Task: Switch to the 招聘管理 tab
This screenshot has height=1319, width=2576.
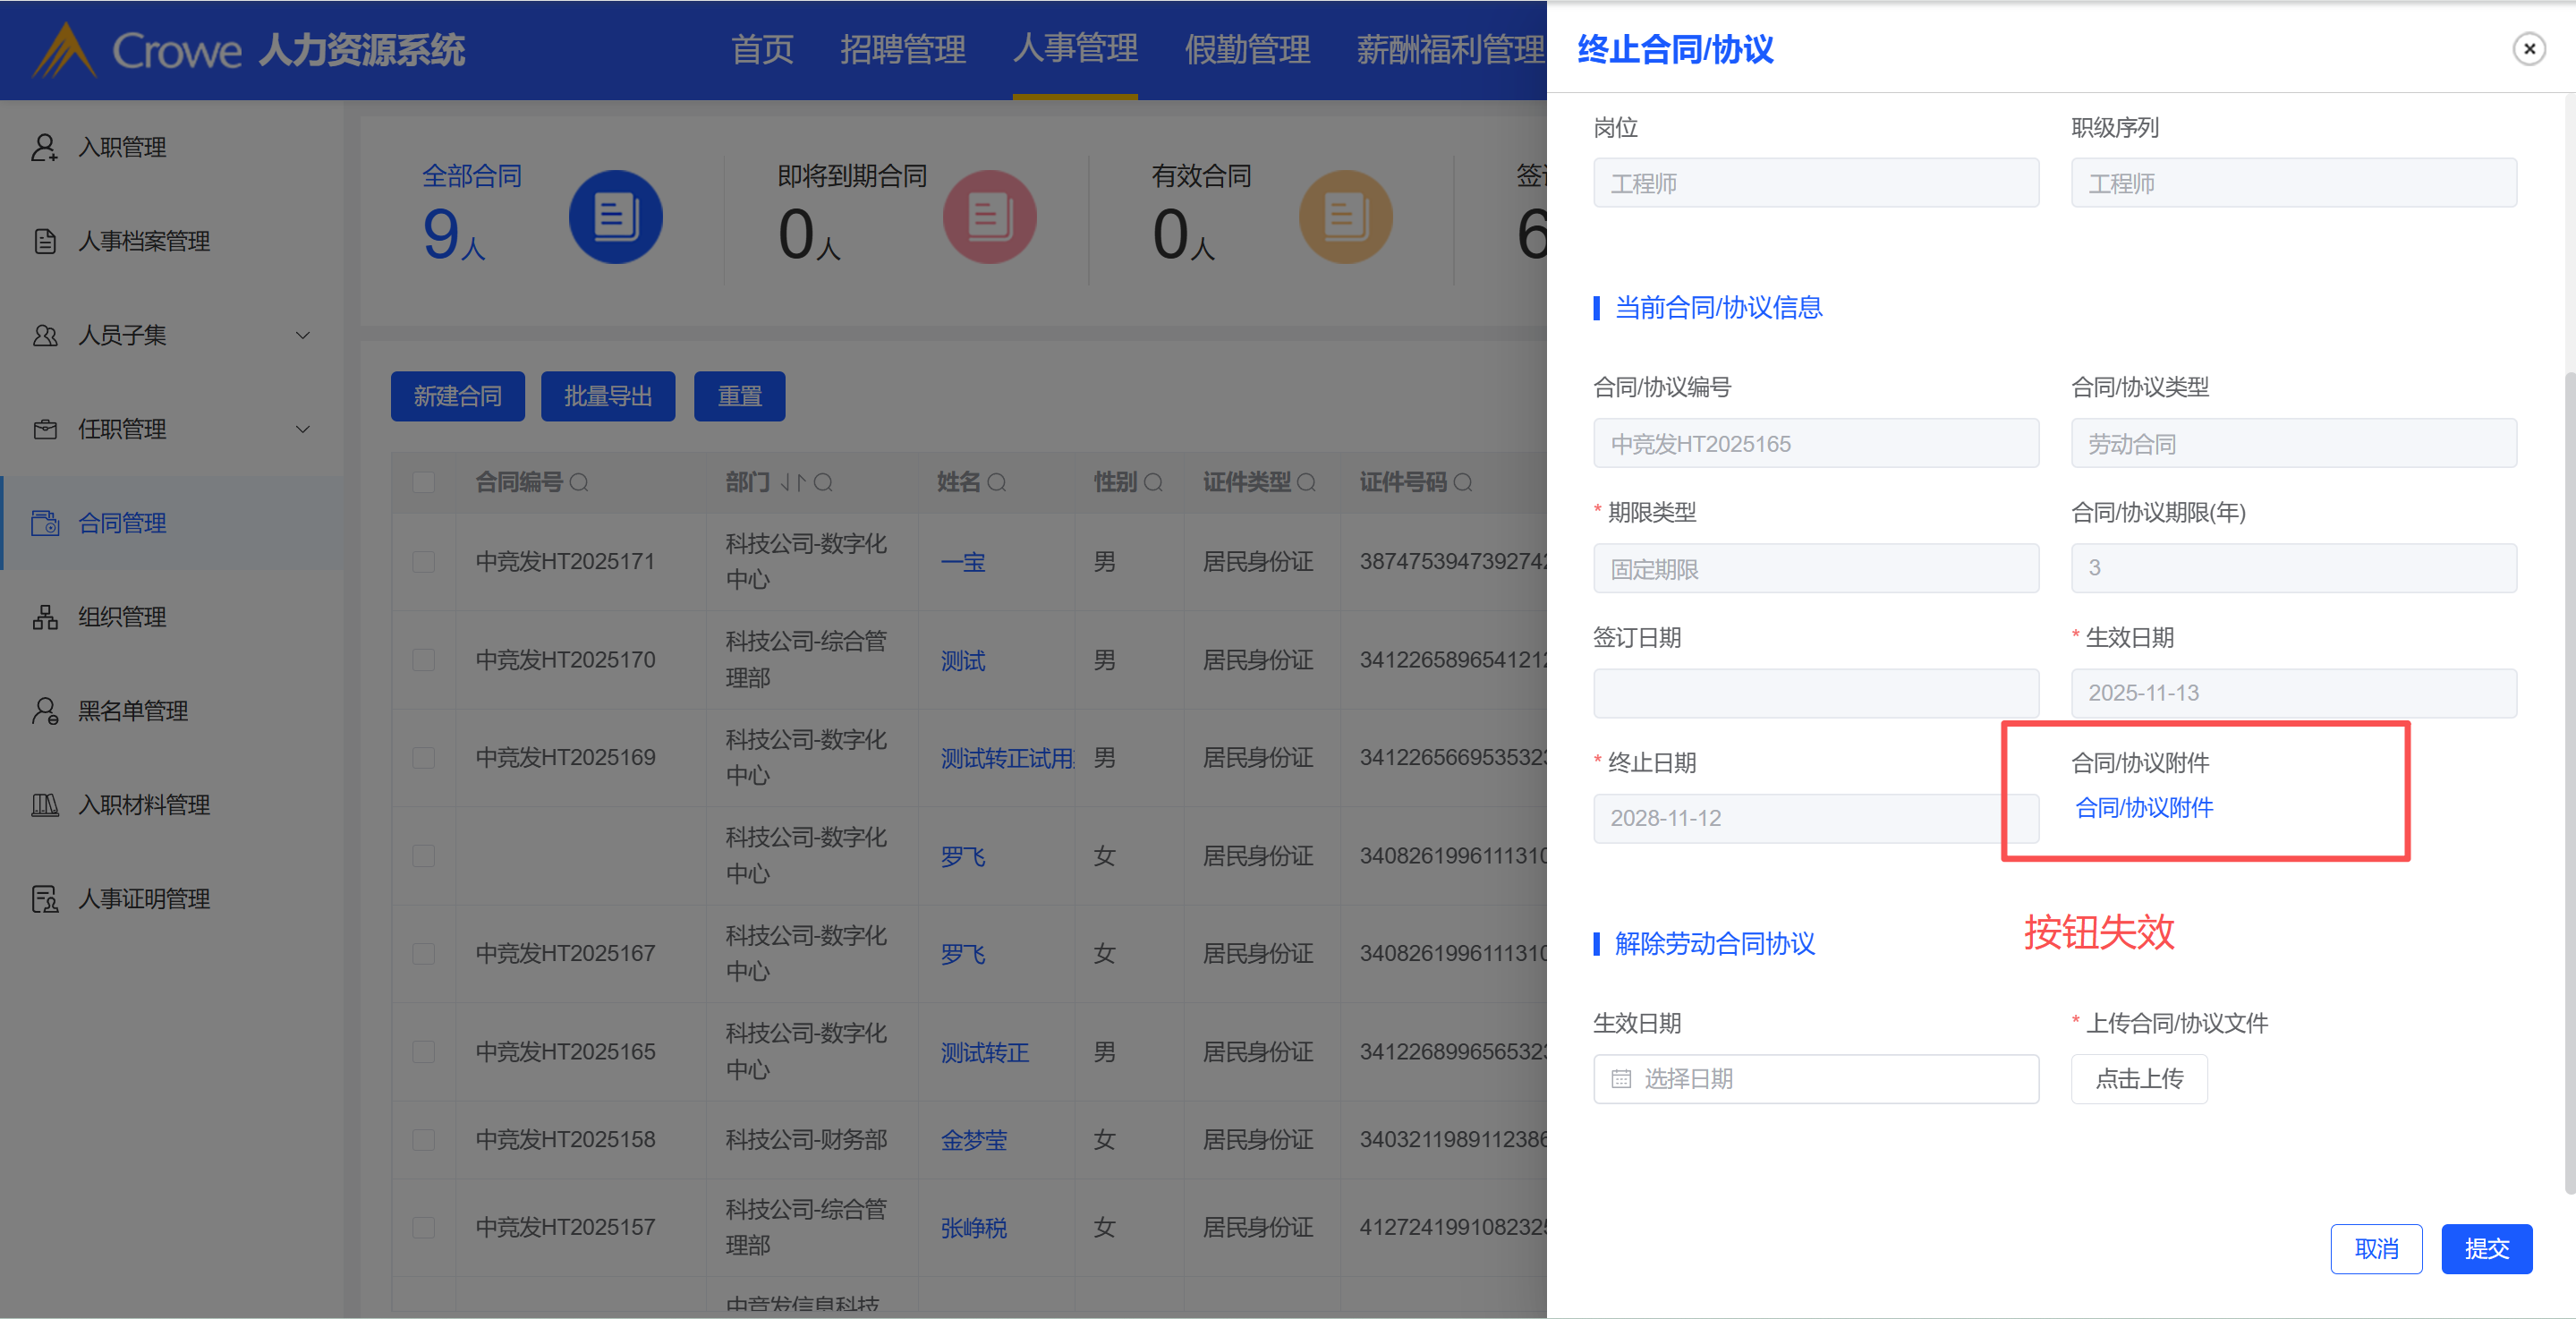Action: coord(902,49)
